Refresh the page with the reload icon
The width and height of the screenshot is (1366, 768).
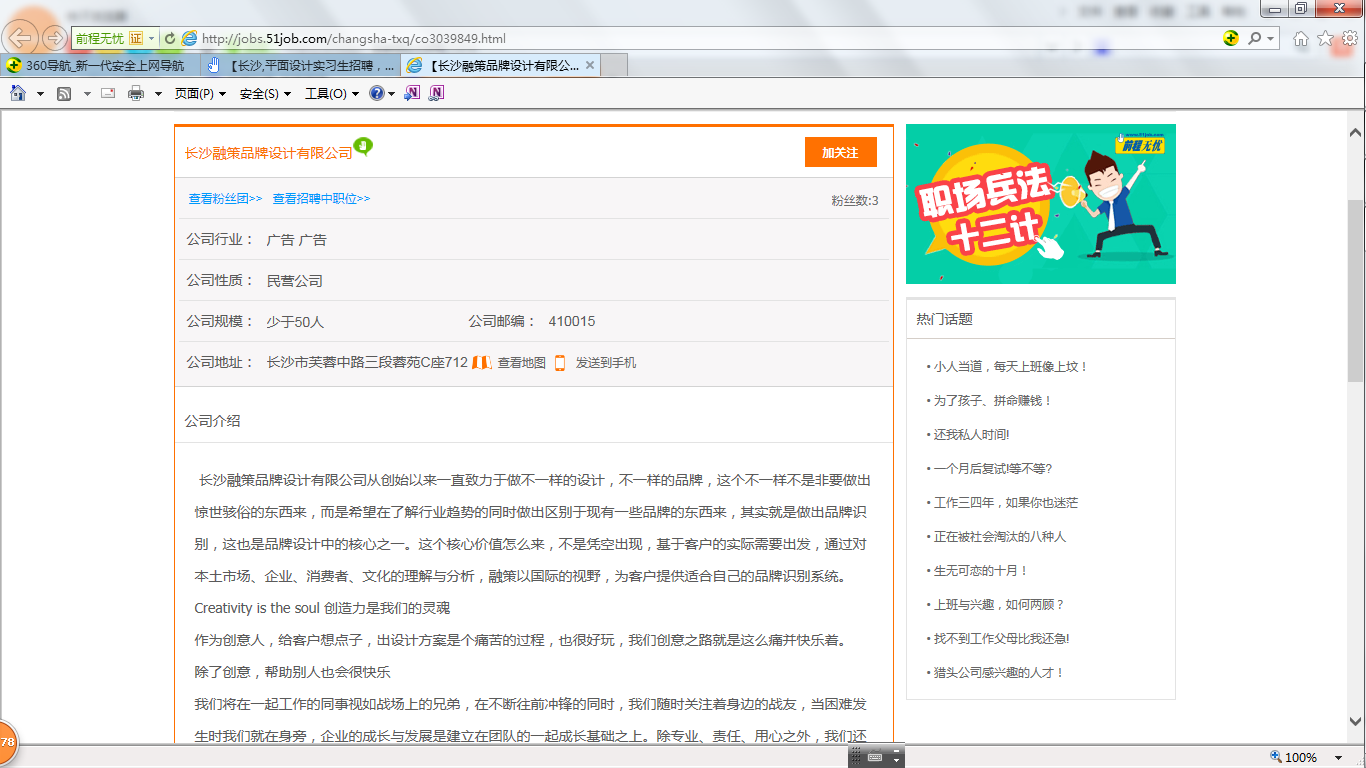tap(170, 39)
